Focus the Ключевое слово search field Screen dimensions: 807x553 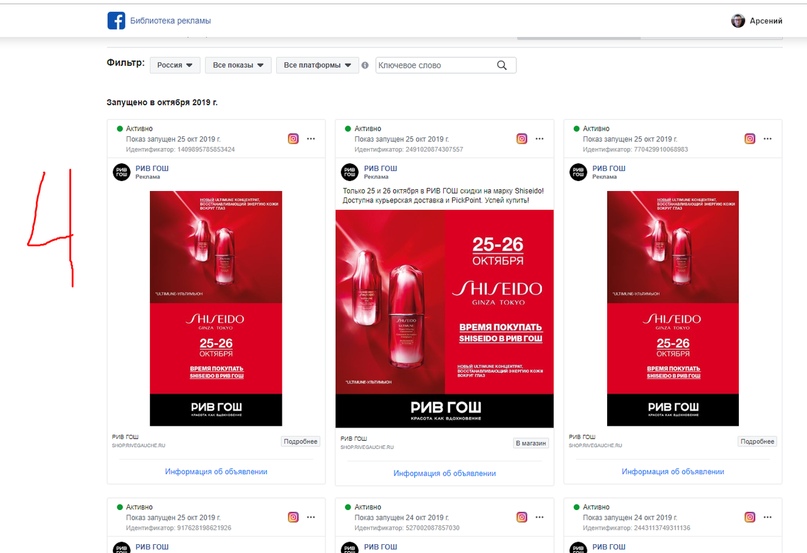click(446, 65)
